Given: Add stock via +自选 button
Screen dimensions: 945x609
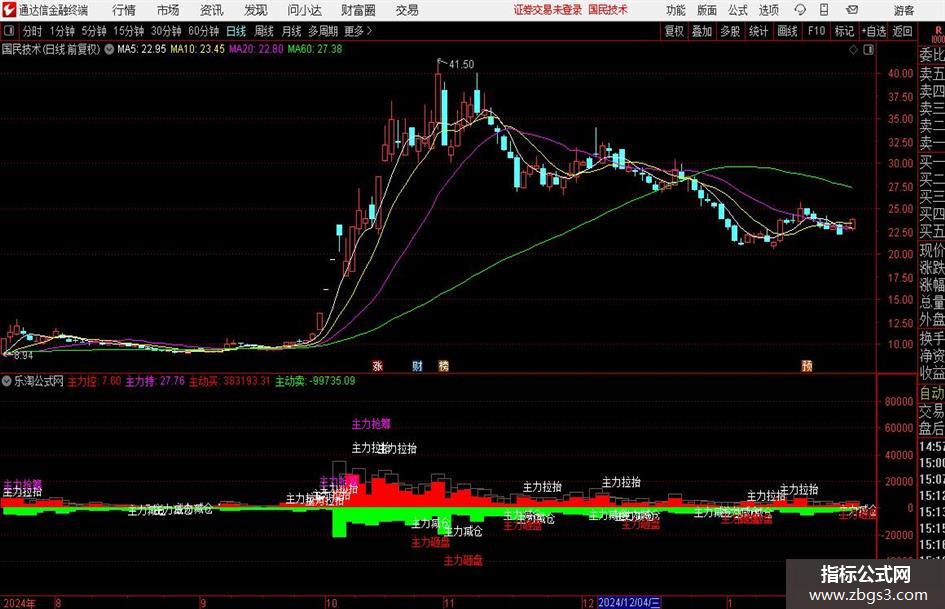Looking at the screenshot, I should (x=874, y=31).
